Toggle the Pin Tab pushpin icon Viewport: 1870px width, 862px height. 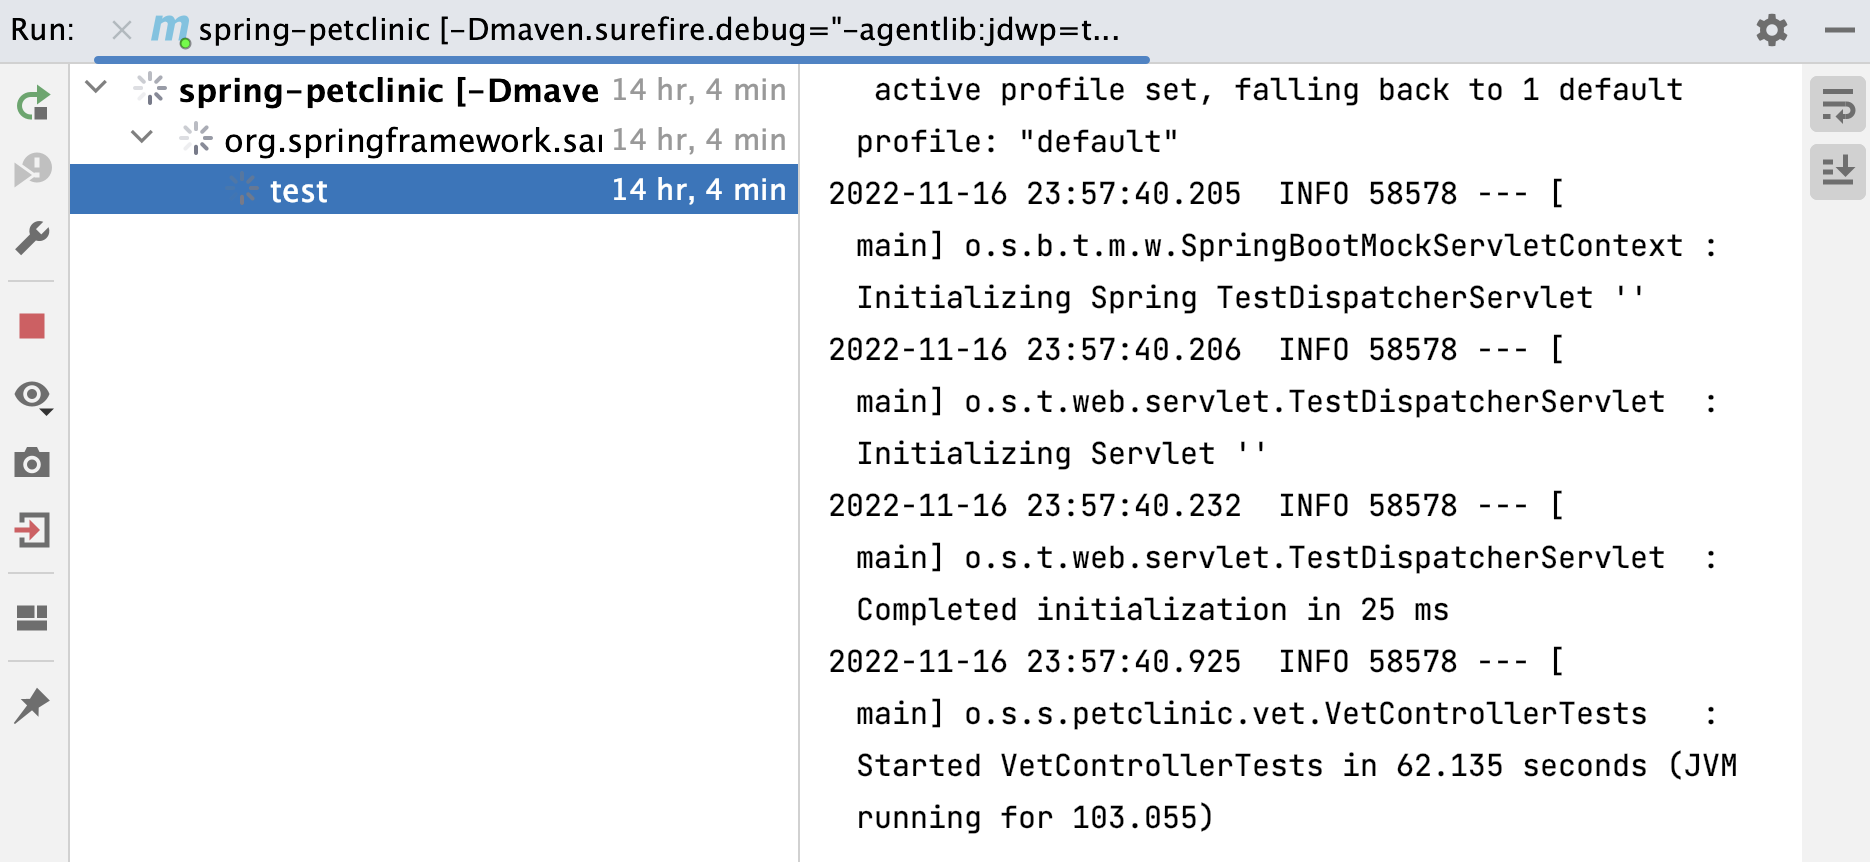[33, 705]
